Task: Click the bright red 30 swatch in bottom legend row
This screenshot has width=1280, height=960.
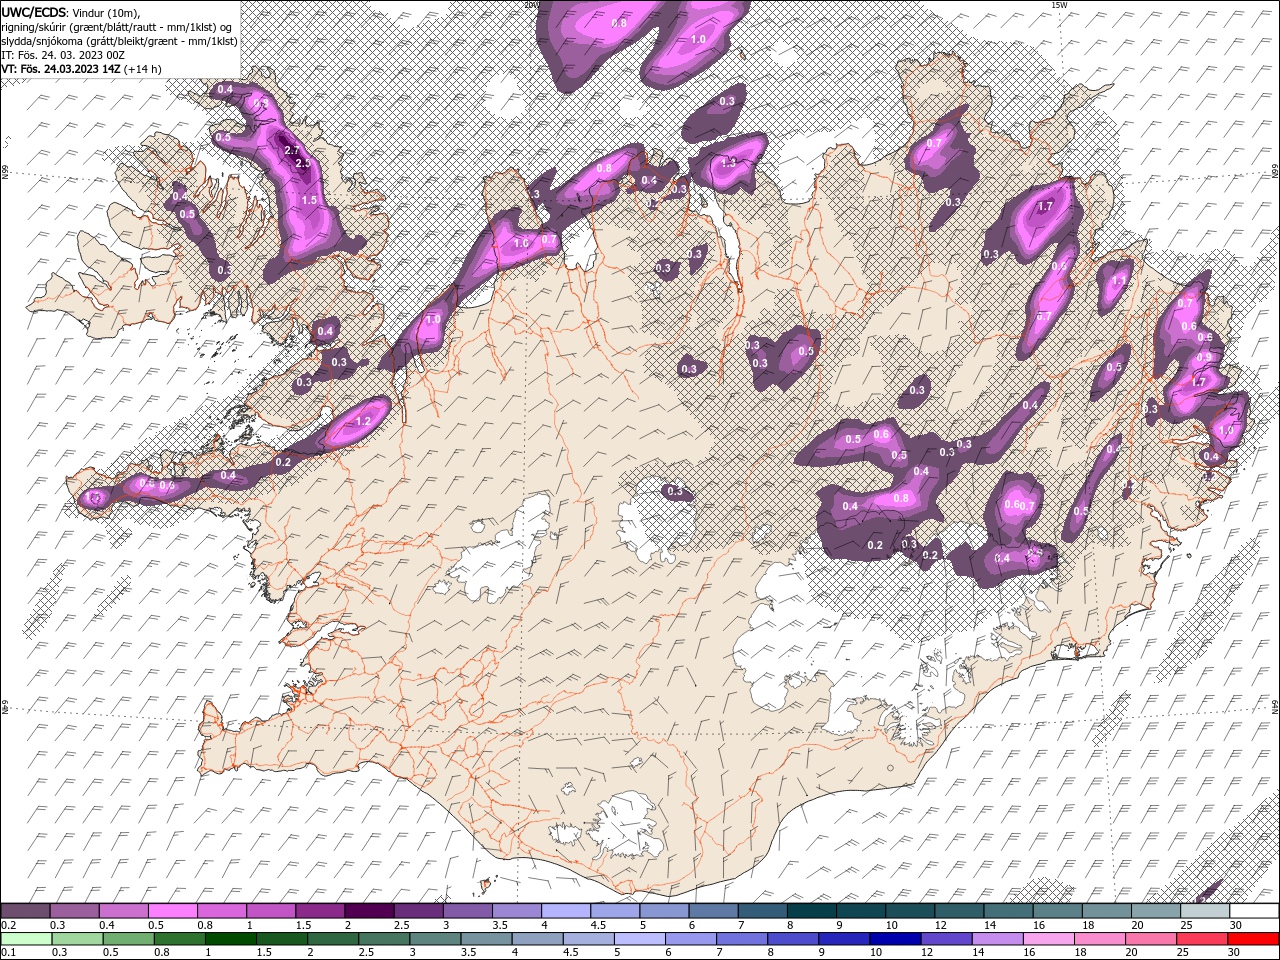Action: (x=1253, y=938)
